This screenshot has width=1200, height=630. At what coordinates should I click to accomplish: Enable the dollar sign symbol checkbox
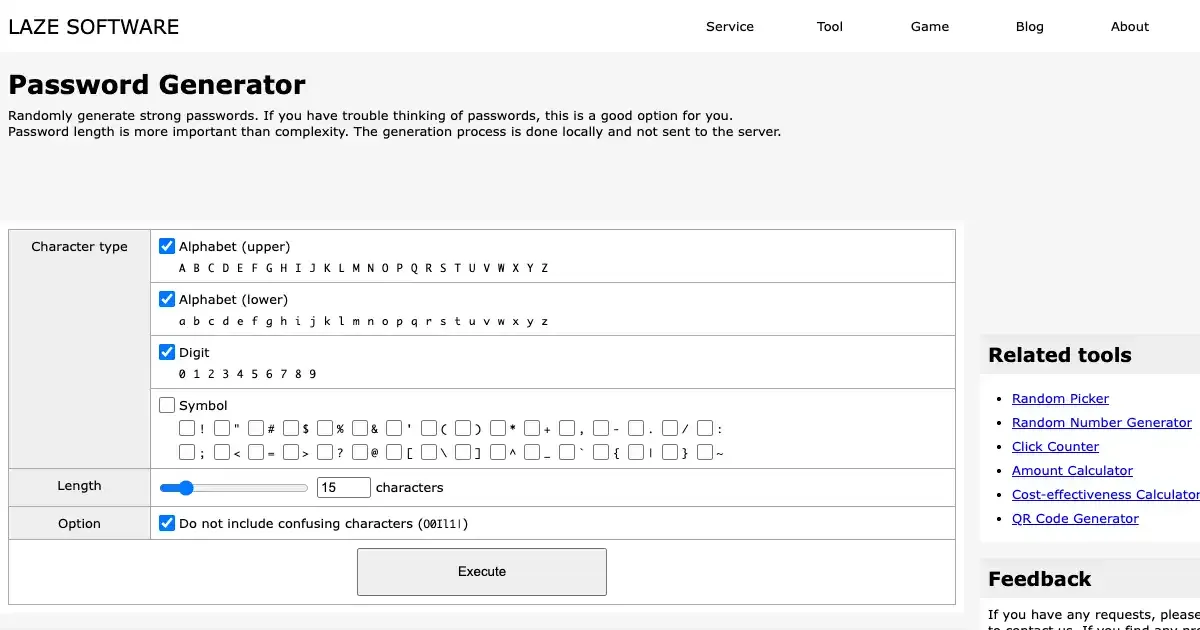pos(291,428)
